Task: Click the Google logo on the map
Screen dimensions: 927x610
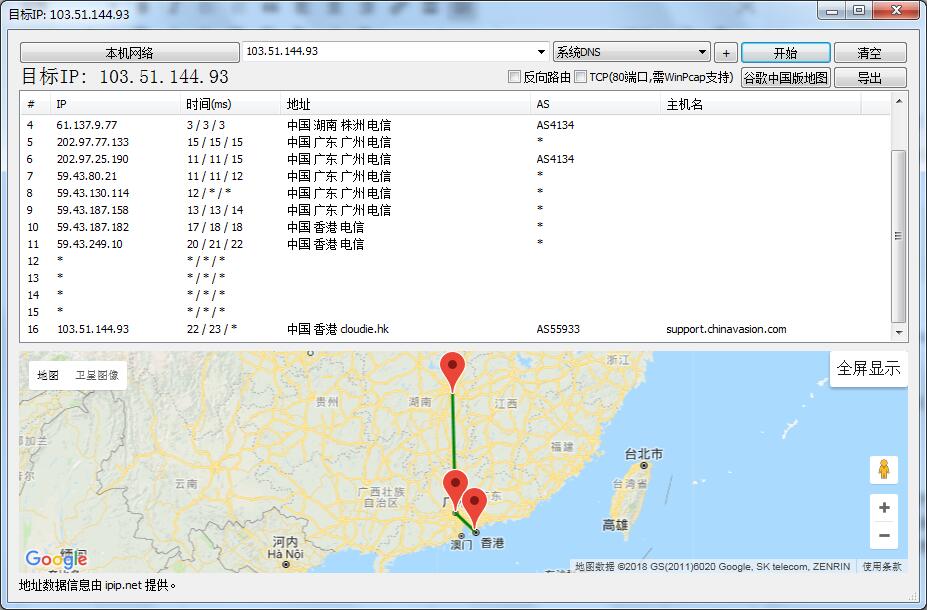Action: pyautogui.click(x=56, y=559)
